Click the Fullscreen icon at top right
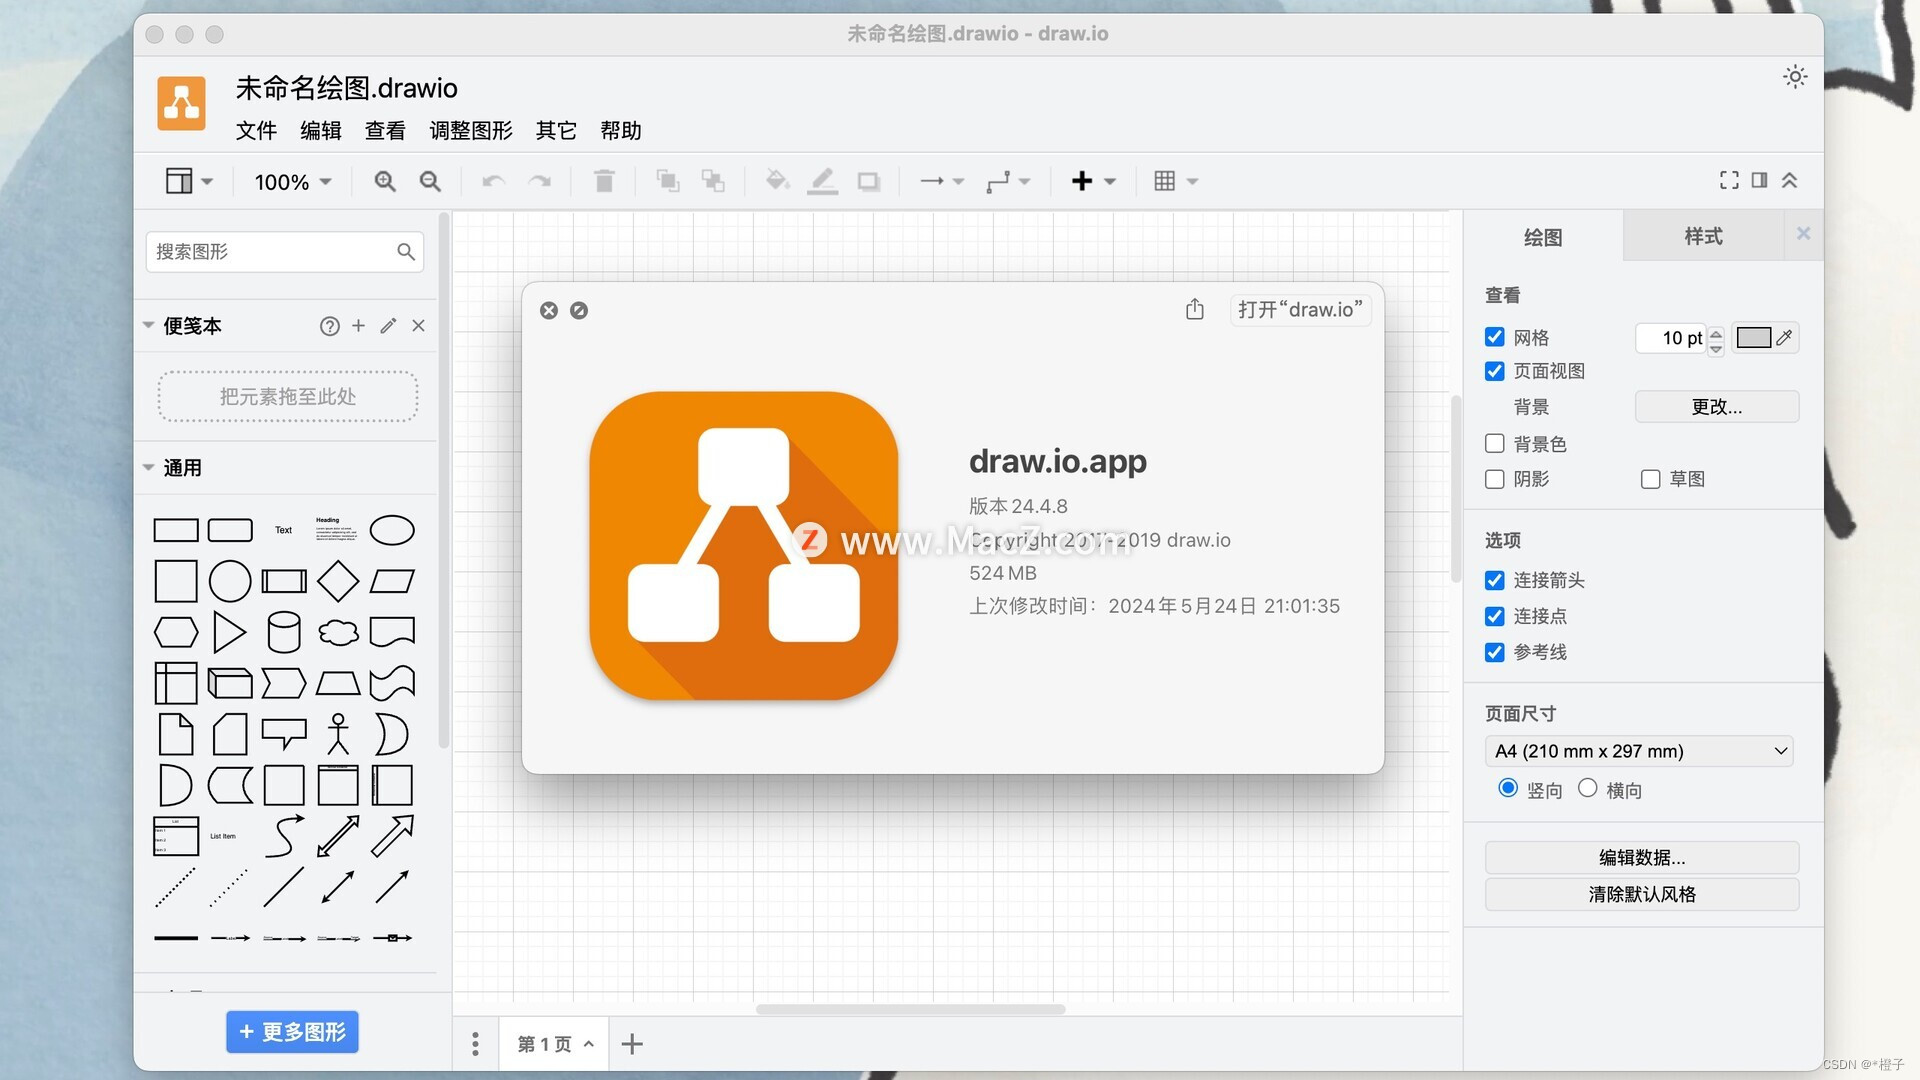The image size is (1920, 1080). pos(1729,180)
